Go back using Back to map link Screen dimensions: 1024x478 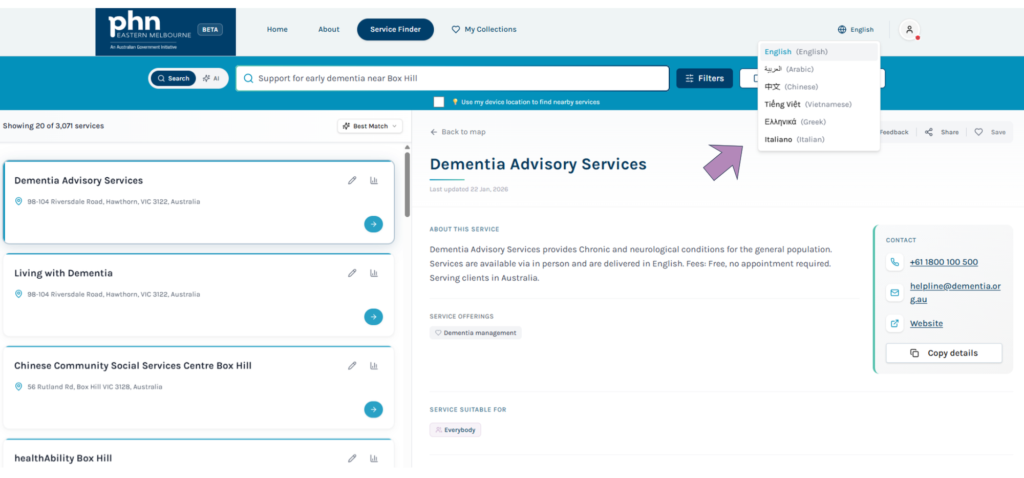pyautogui.click(x=458, y=132)
